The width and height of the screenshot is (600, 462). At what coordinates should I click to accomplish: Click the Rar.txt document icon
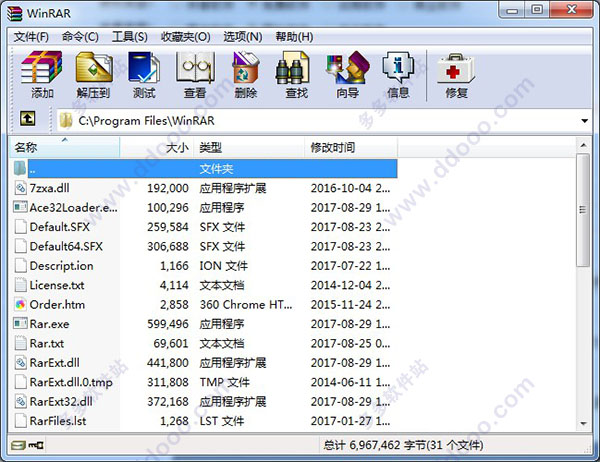coord(20,343)
